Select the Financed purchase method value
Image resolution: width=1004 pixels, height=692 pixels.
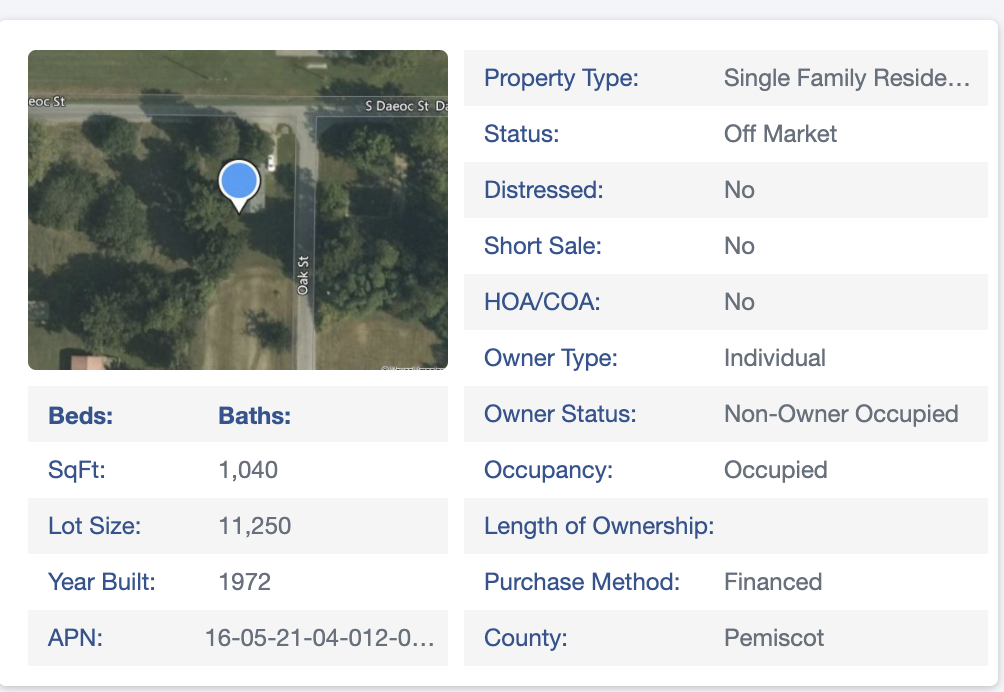click(773, 582)
